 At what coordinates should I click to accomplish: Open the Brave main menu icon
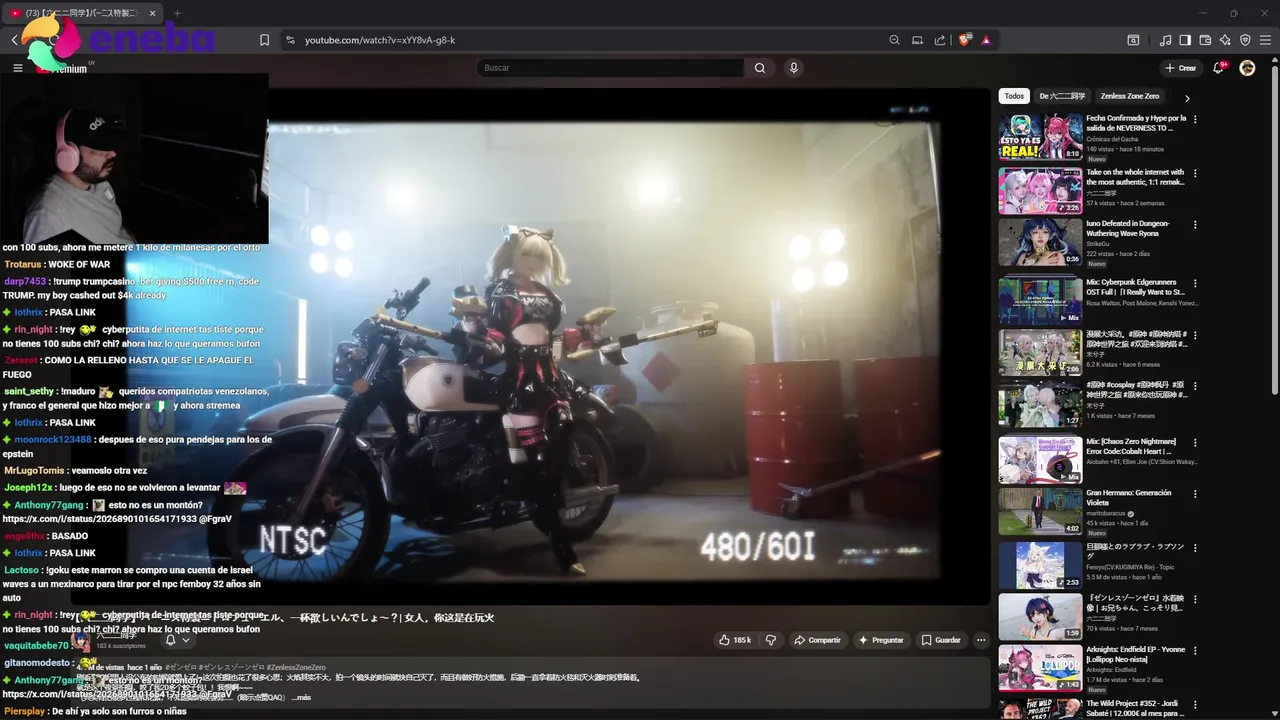1265,40
